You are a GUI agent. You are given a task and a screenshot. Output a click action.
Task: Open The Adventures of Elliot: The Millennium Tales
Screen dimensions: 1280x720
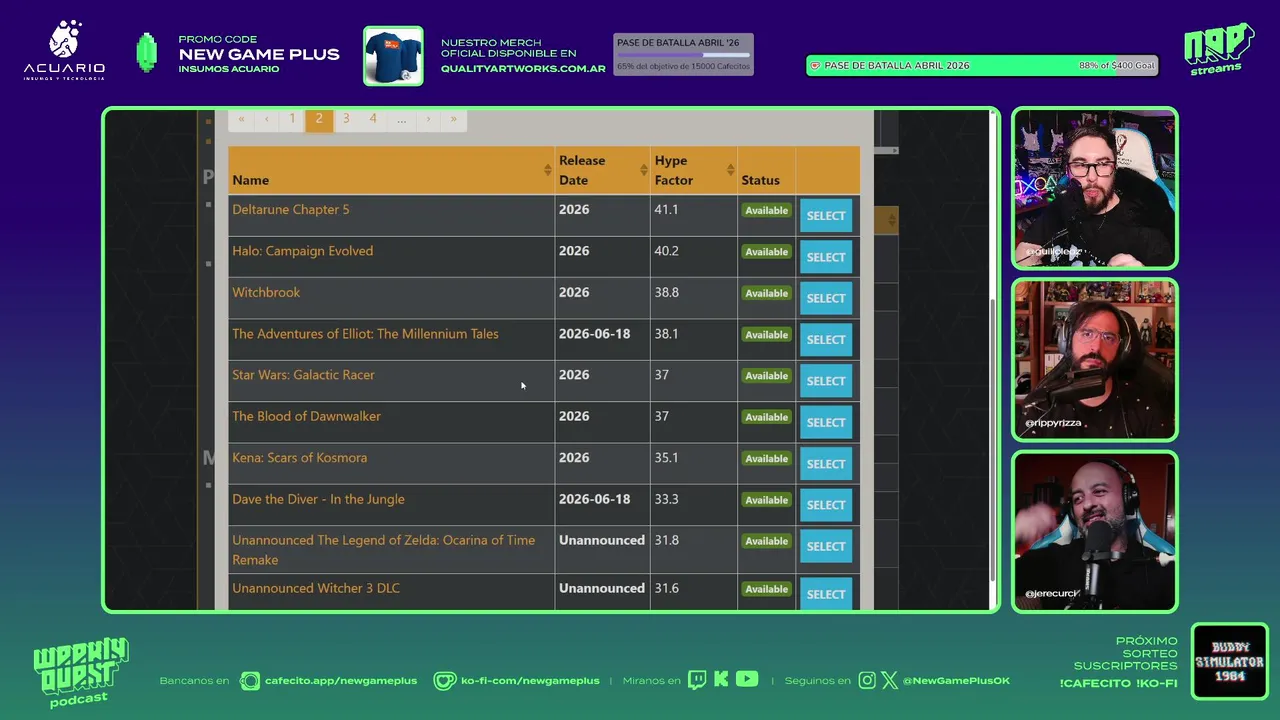[x=365, y=334]
